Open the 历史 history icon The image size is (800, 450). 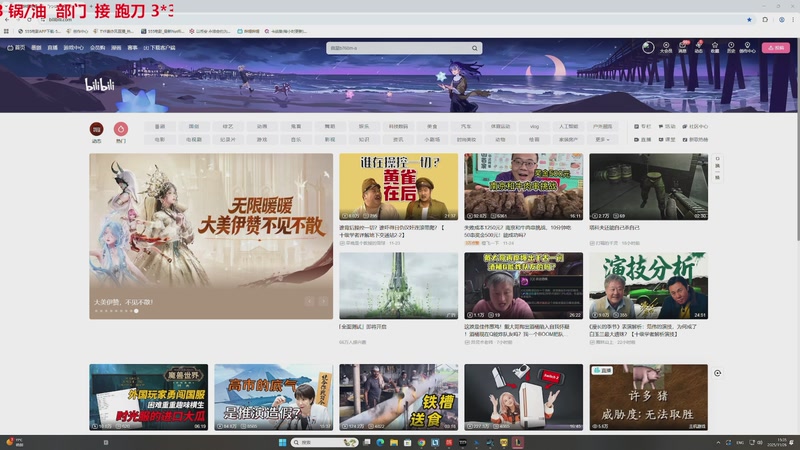[731, 47]
